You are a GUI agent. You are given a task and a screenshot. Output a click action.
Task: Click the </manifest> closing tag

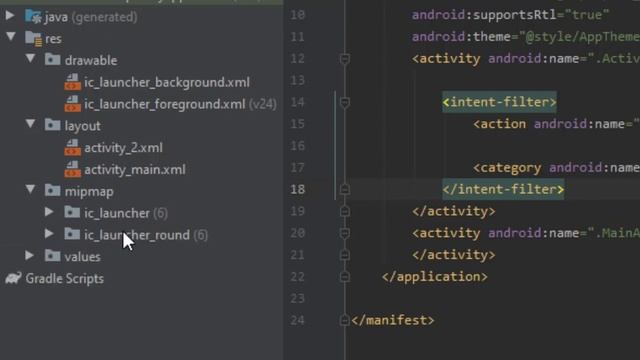pyautogui.click(x=393, y=320)
